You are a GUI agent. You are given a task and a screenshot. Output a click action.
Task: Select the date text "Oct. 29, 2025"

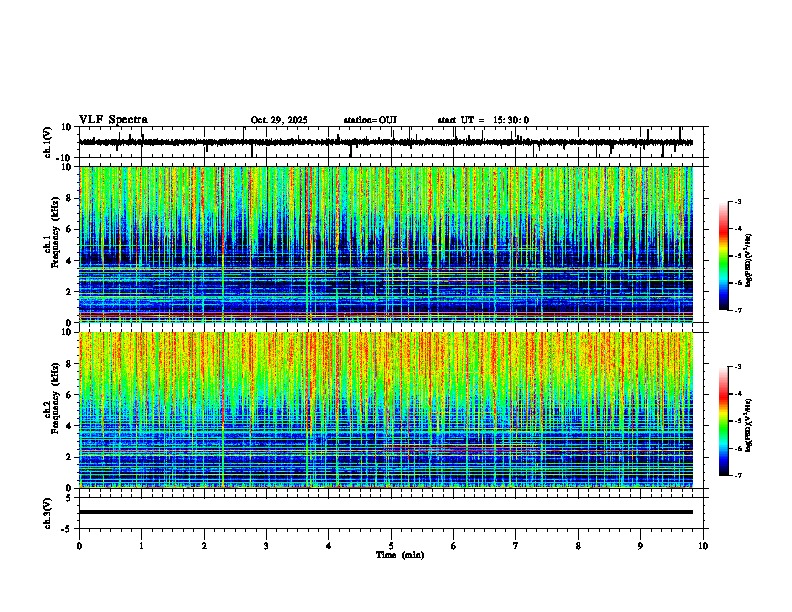point(279,120)
